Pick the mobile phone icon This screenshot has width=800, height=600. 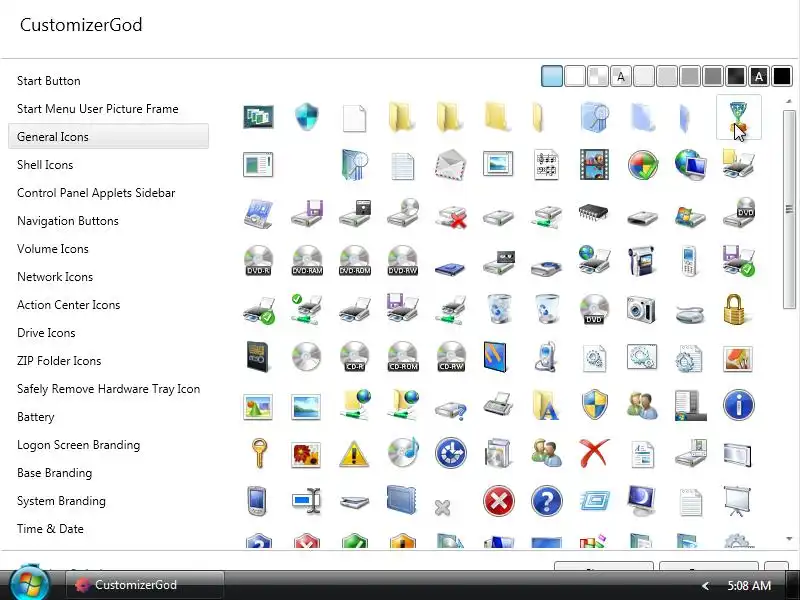click(x=689, y=261)
